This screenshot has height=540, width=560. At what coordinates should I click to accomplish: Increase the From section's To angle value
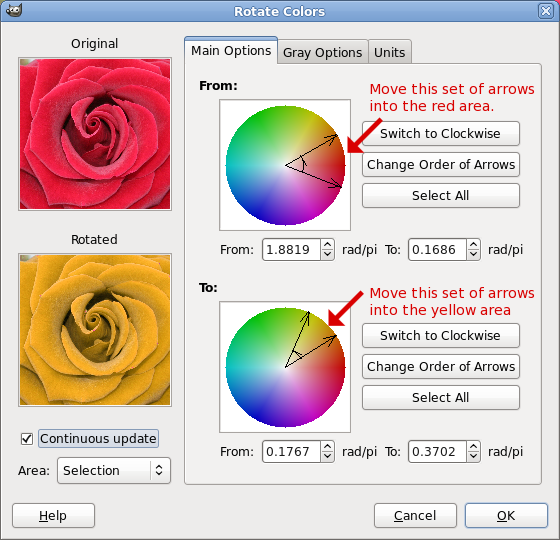click(x=473, y=245)
